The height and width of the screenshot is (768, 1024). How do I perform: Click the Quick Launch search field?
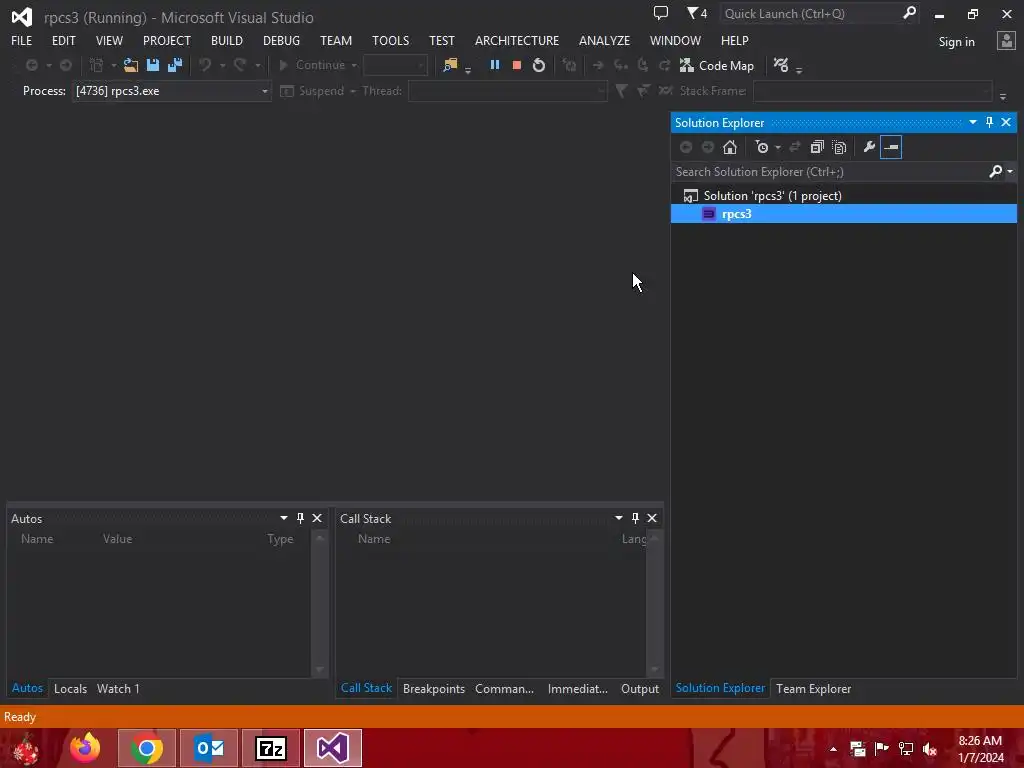[810, 13]
